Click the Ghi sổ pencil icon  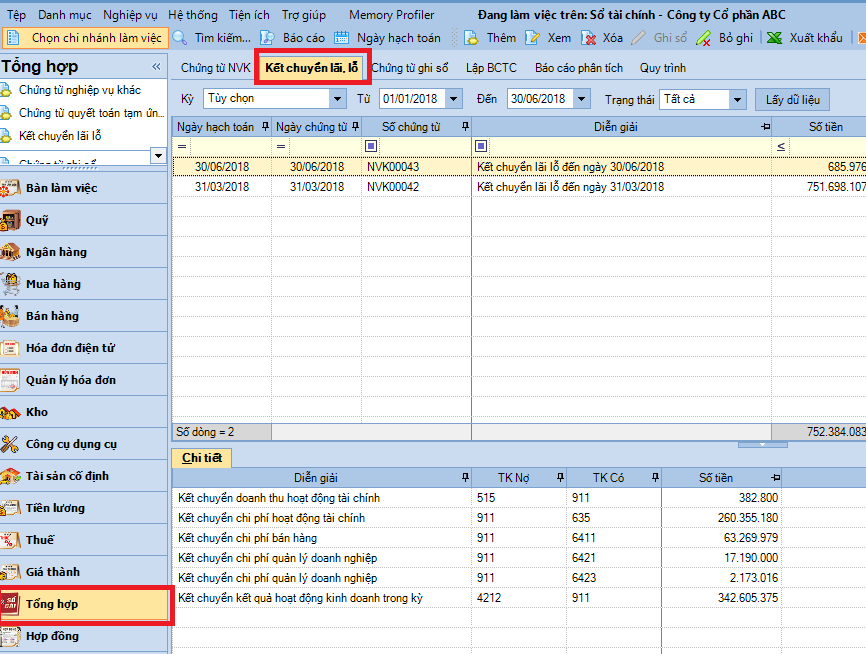pyautogui.click(x=639, y=38)
